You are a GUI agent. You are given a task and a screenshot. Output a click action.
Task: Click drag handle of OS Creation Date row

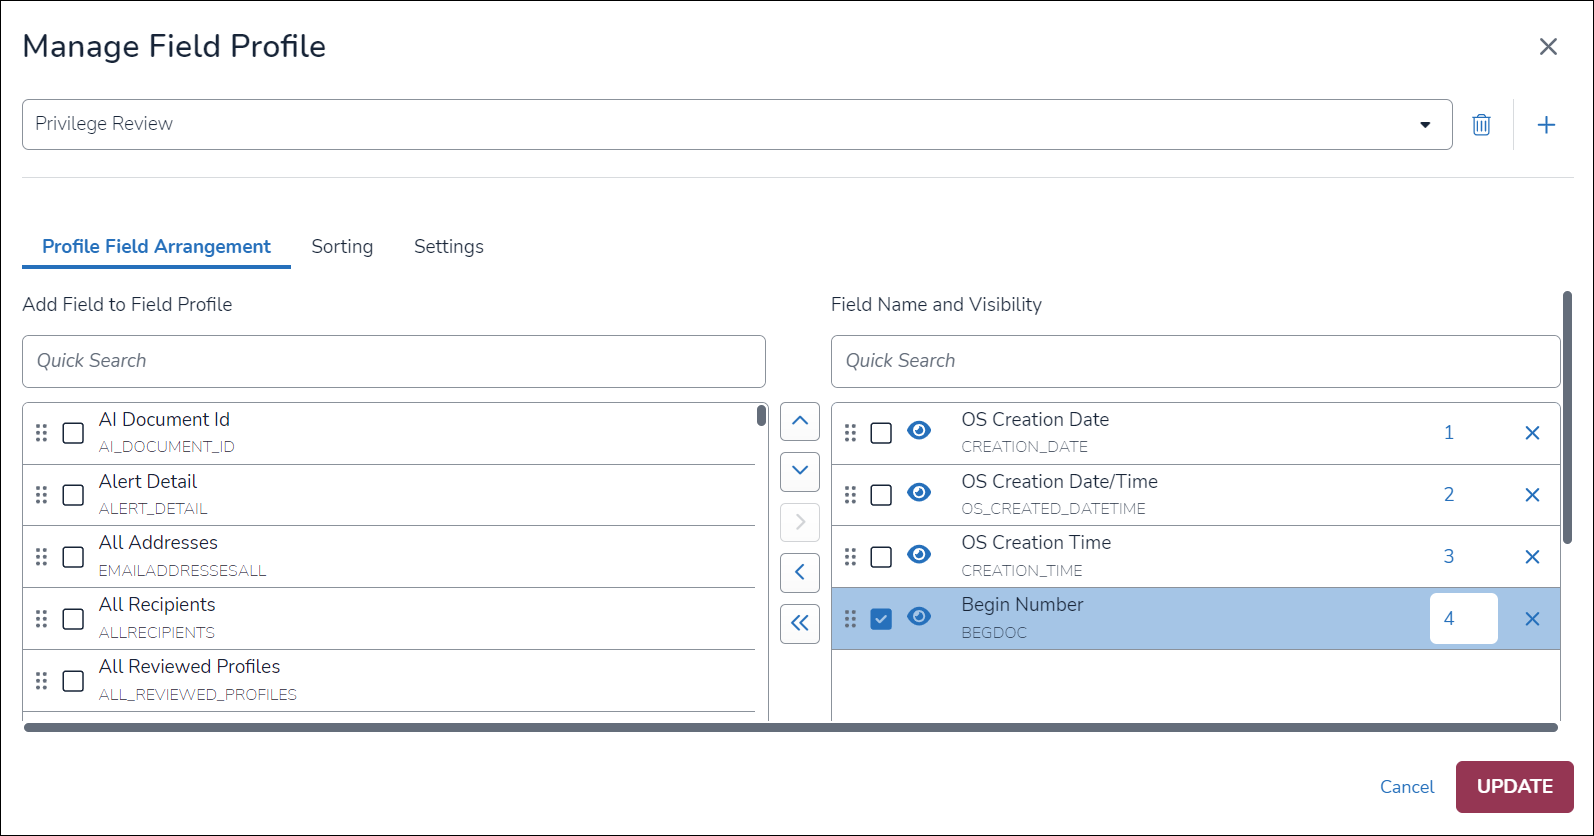tap(850, 433)
